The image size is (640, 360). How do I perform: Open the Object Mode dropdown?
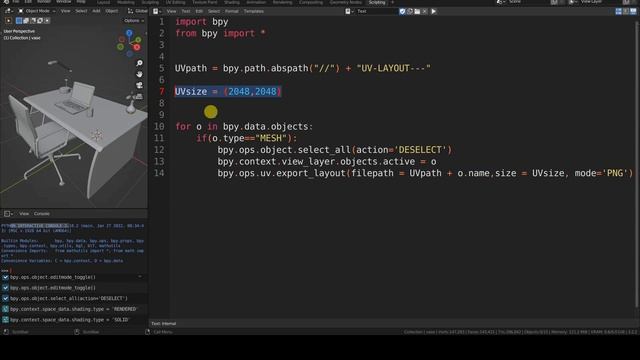coord(37,11)
